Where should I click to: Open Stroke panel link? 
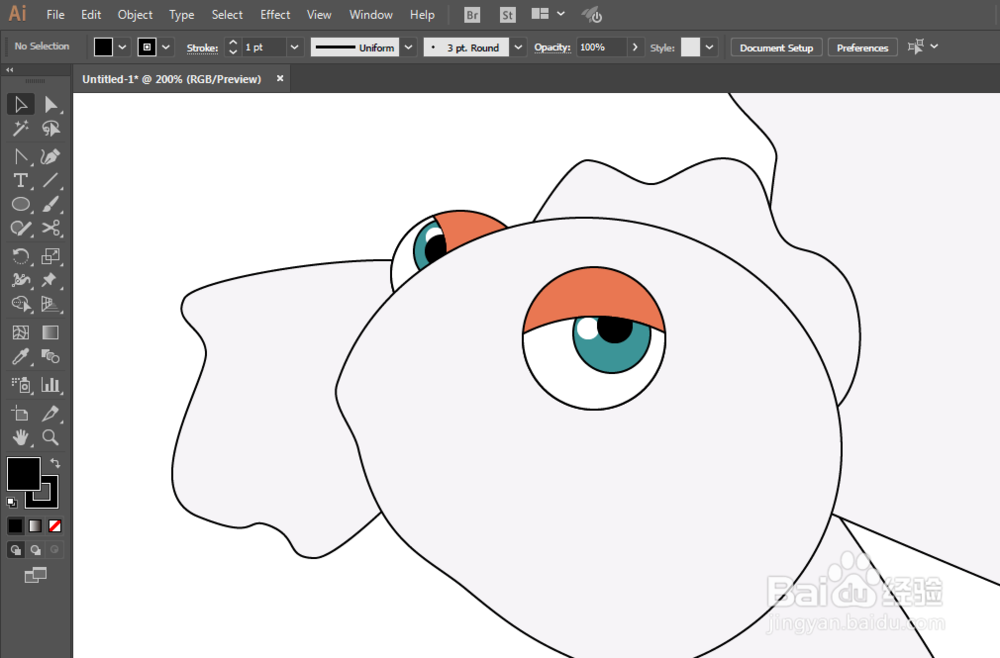[x=202, y=48]
